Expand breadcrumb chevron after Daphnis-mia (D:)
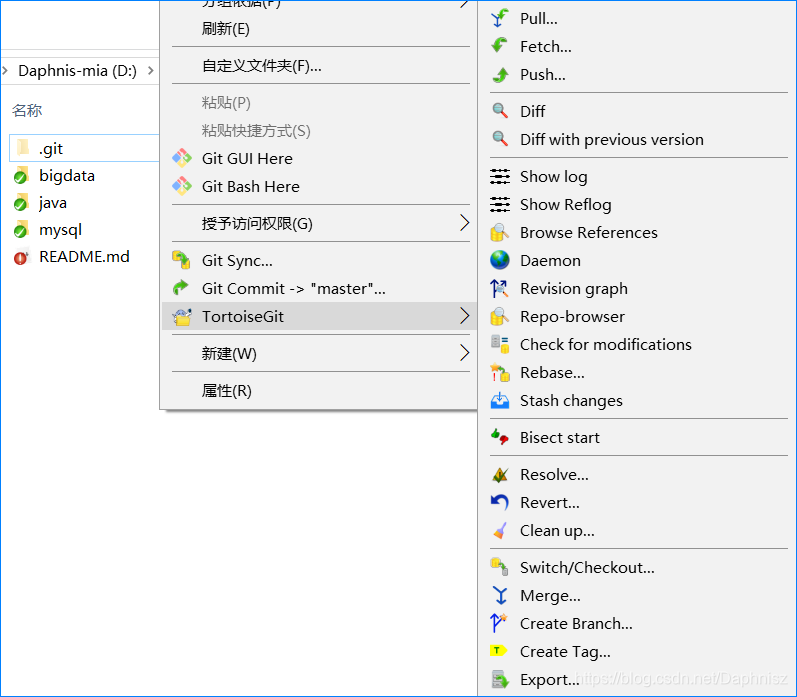The image size is (797, 697). pos(150,71)
